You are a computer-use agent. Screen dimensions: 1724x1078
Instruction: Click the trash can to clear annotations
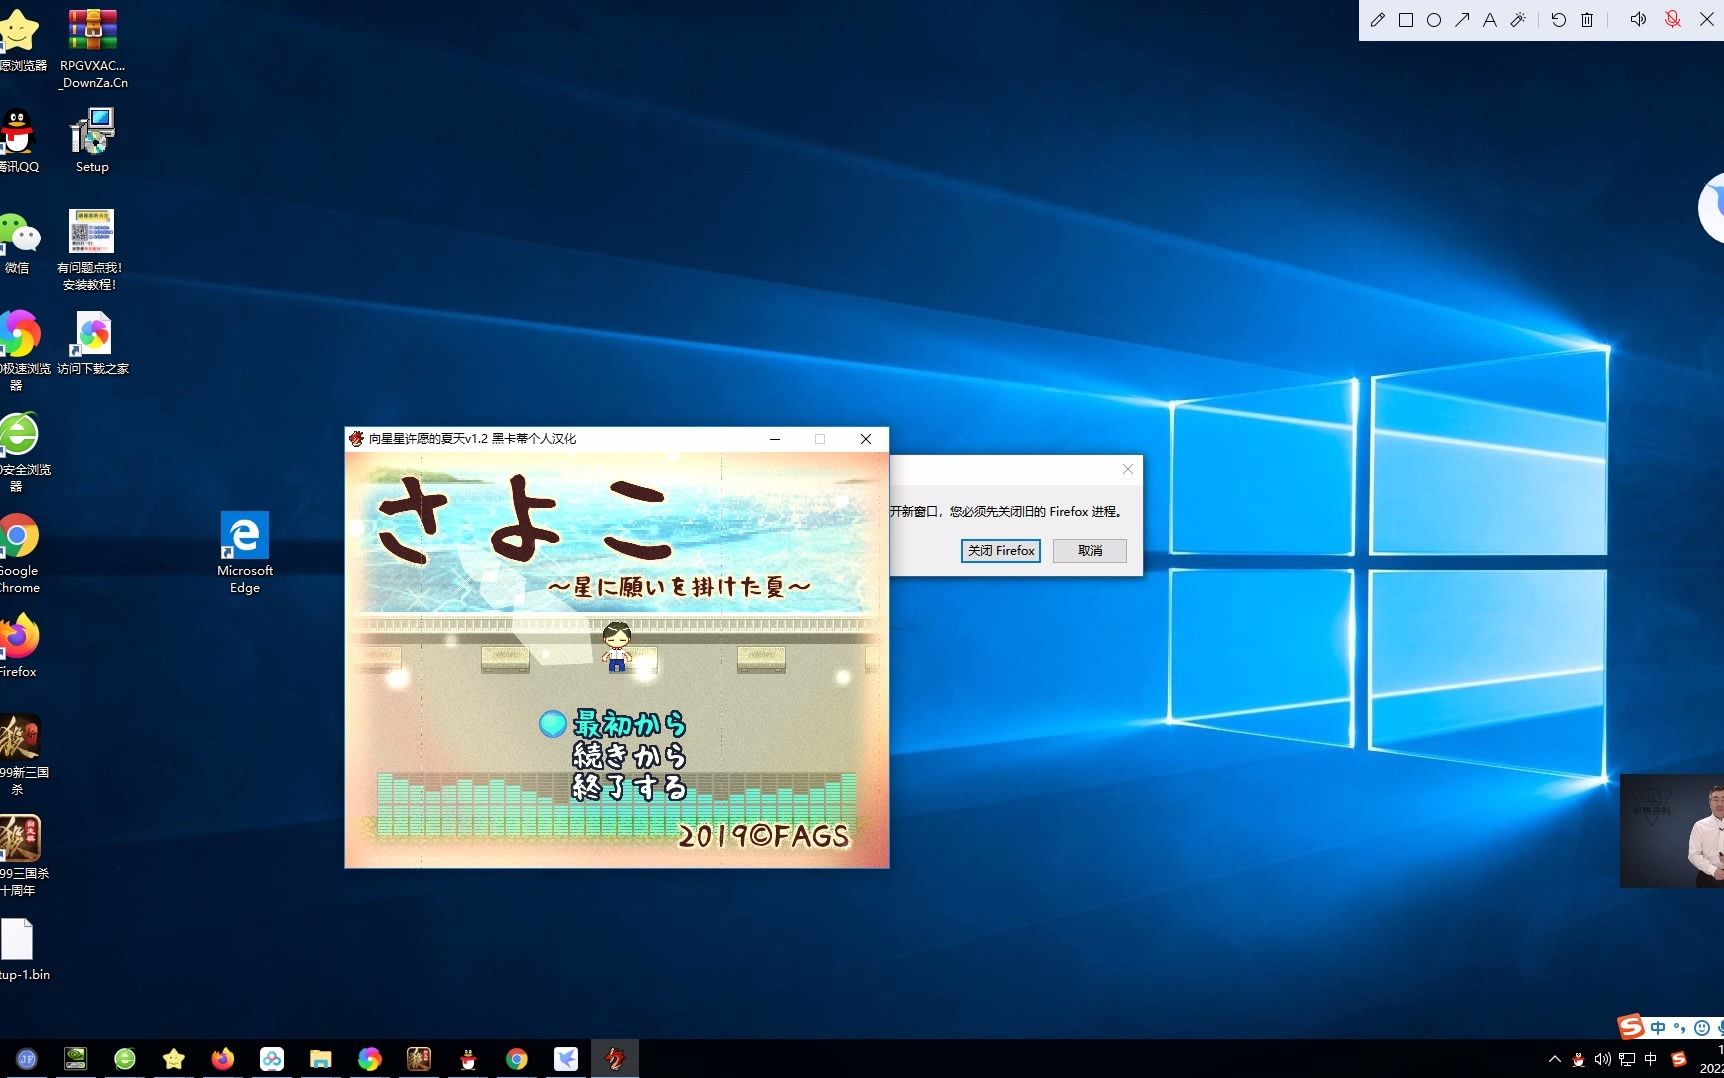[1587, 20]
